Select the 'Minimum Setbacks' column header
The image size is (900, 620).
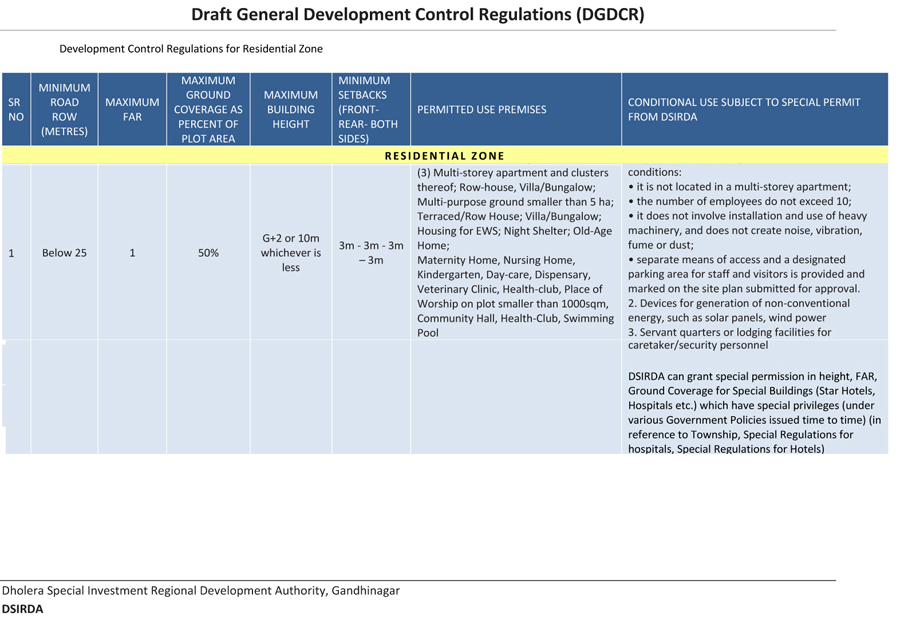[370, 109]
